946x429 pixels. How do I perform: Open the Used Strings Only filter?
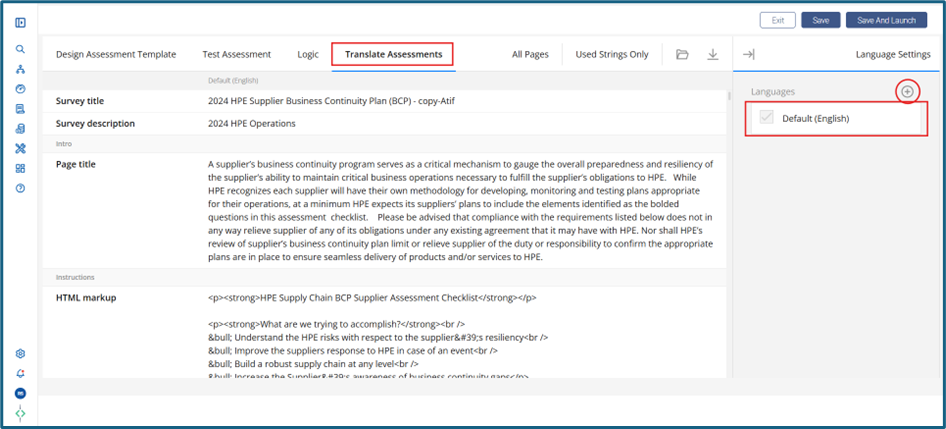[612, 54]
